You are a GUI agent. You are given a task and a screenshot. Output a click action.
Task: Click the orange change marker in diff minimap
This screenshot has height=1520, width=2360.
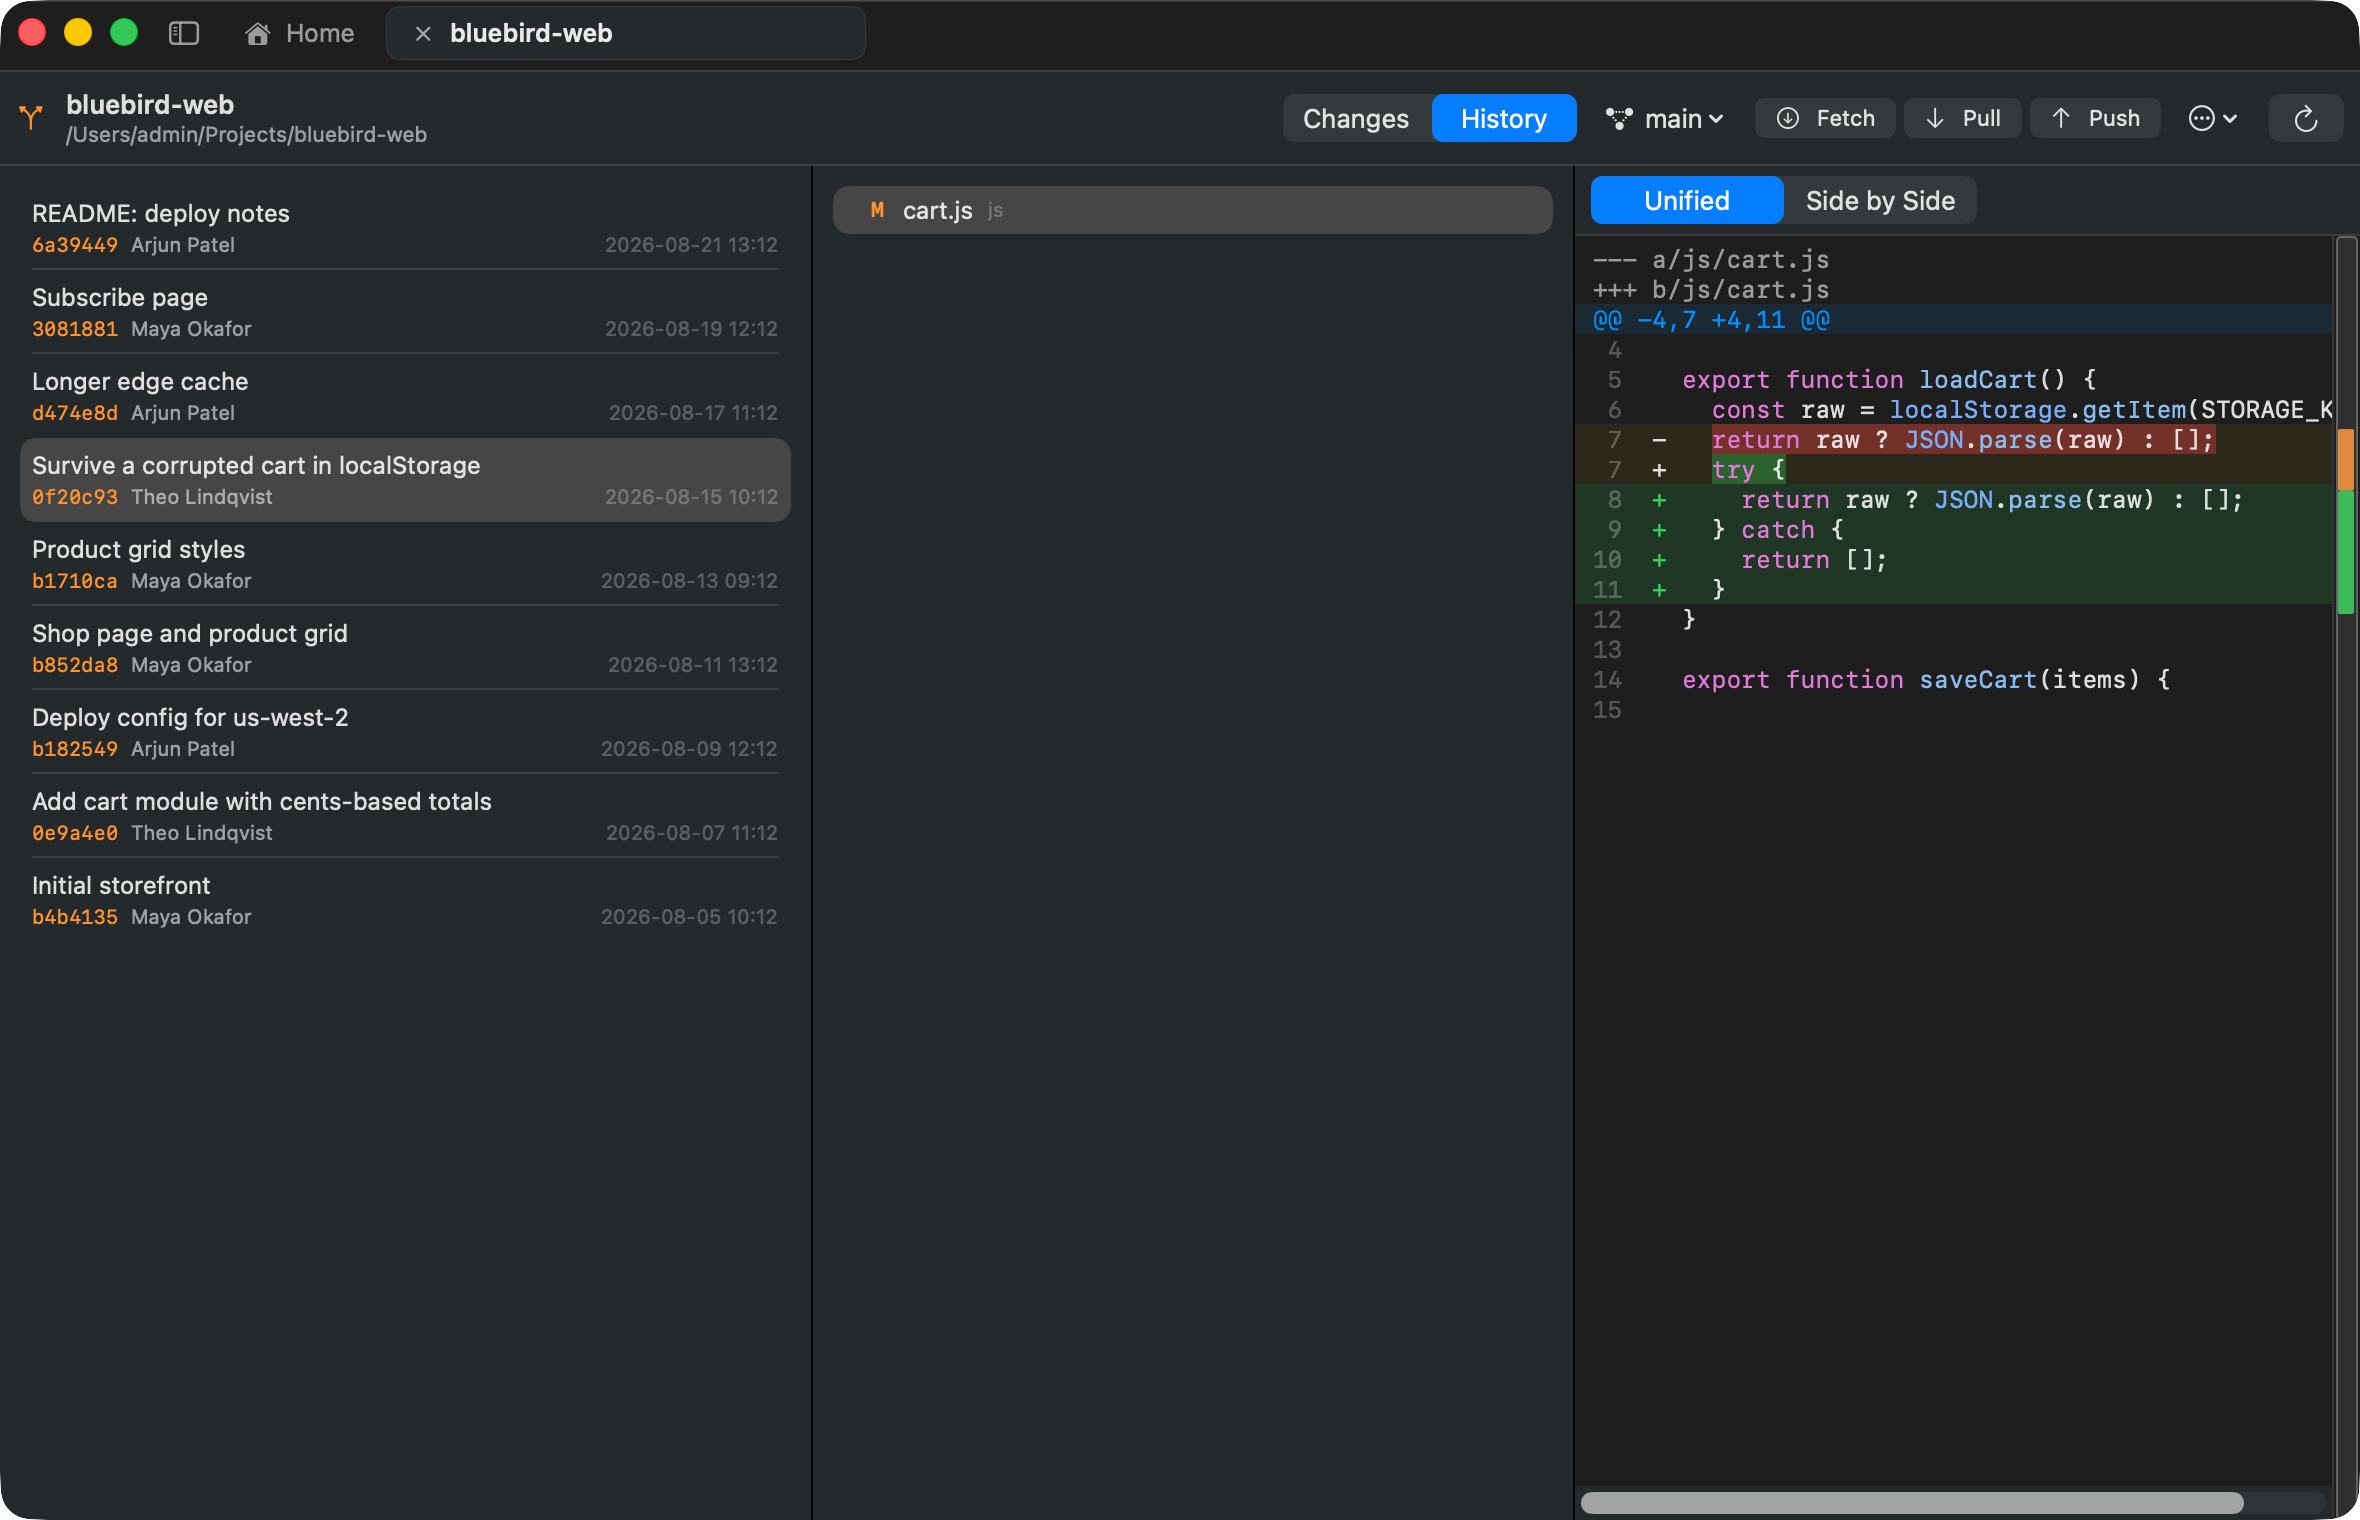(x=2345, y=460)
